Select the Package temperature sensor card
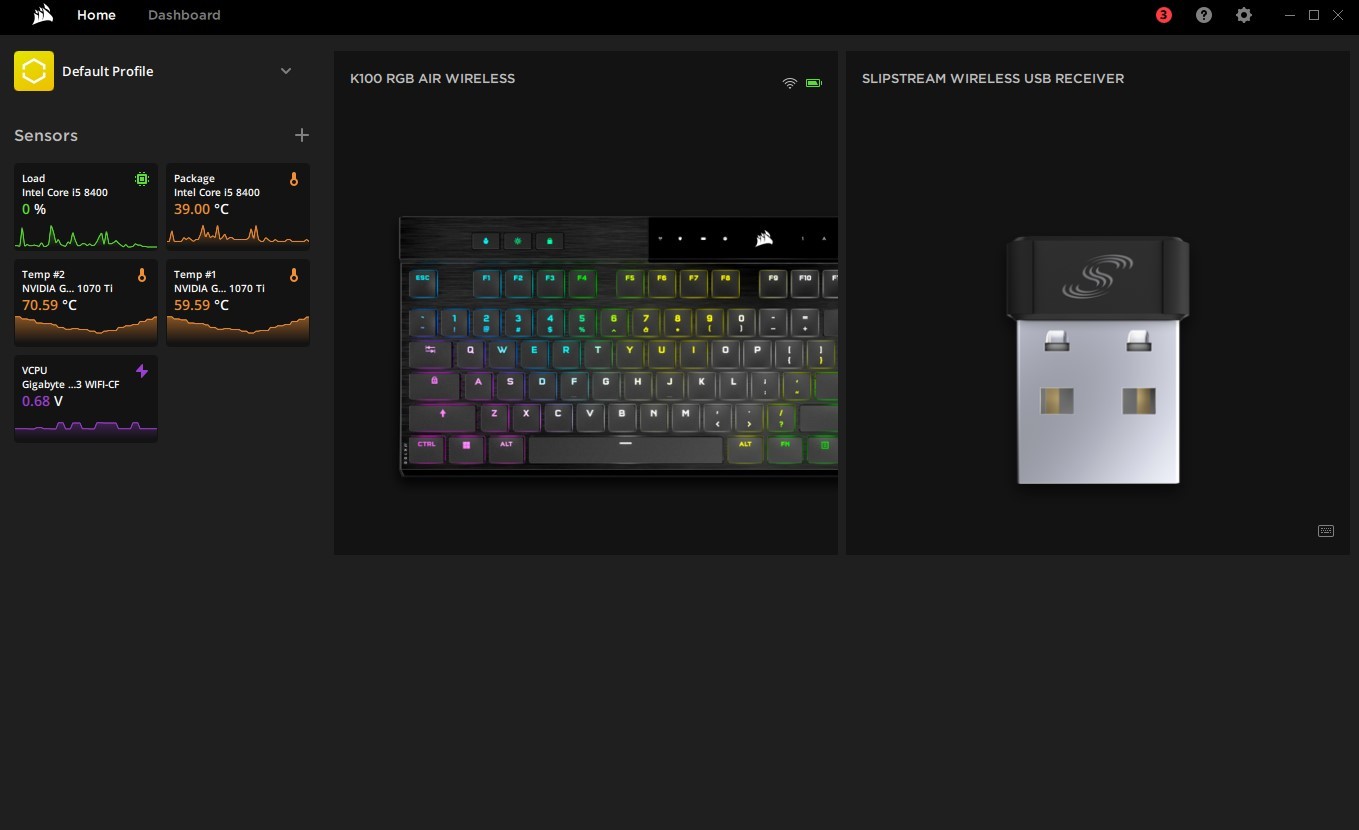This screenshot has height=830, width=1359. click(x=238, y=206)
